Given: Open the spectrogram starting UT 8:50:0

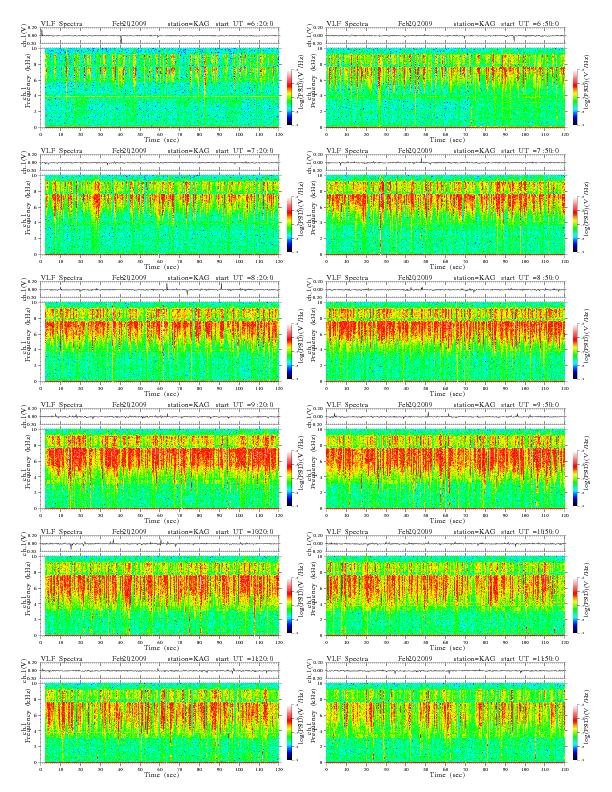Looking at the screenshot, I should 445,342.
